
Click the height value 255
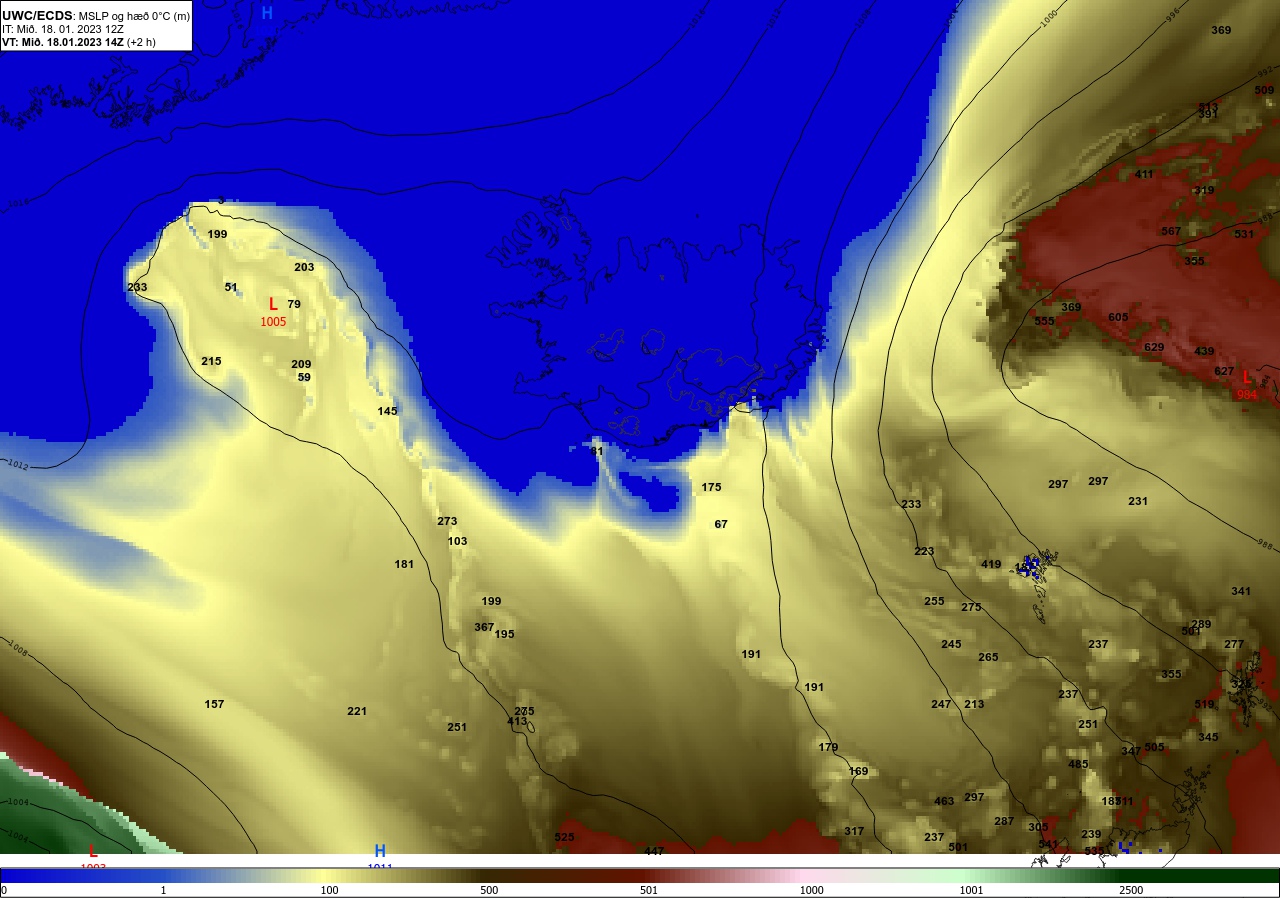tap(934, 601)
